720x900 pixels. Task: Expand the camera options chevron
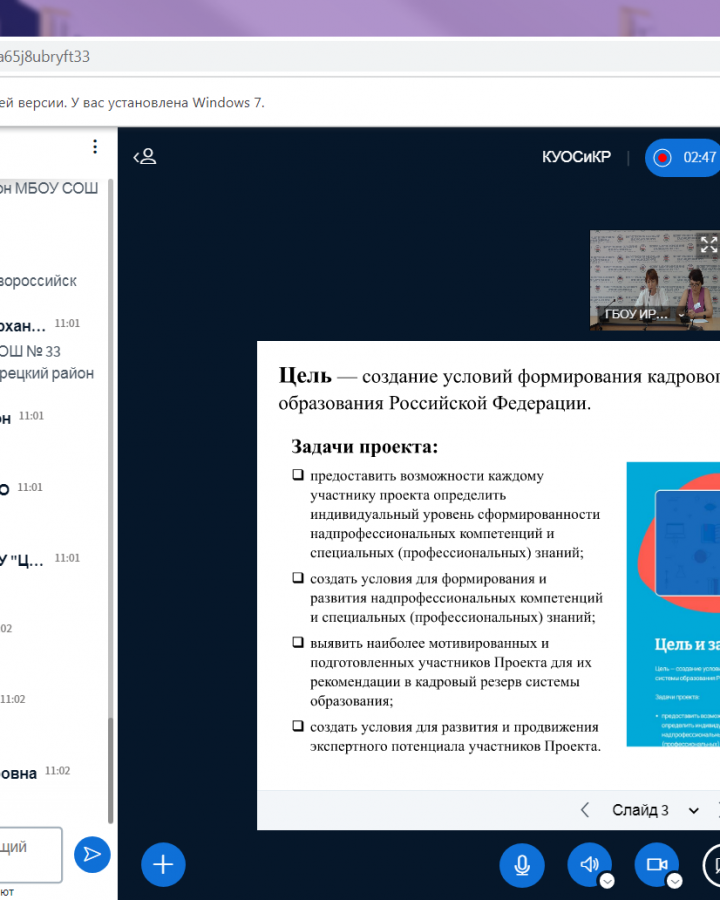674,881
